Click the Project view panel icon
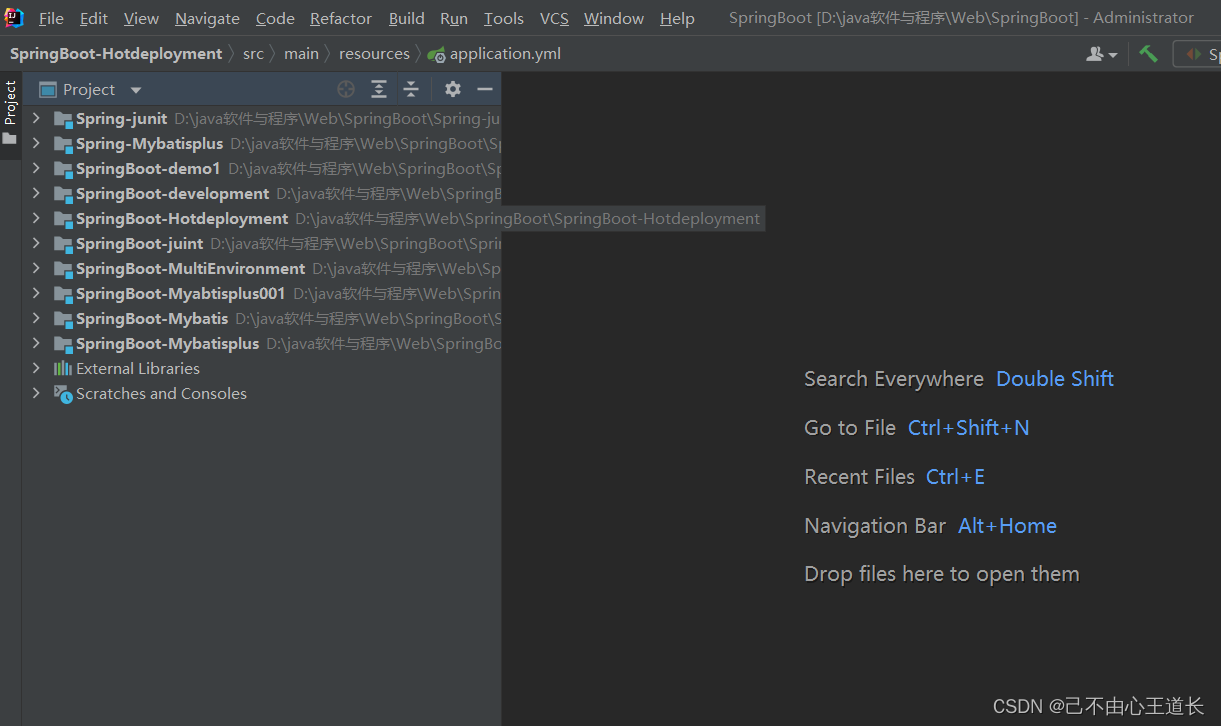The width and height of the screenshot is (1221, 726). point(48,89)
